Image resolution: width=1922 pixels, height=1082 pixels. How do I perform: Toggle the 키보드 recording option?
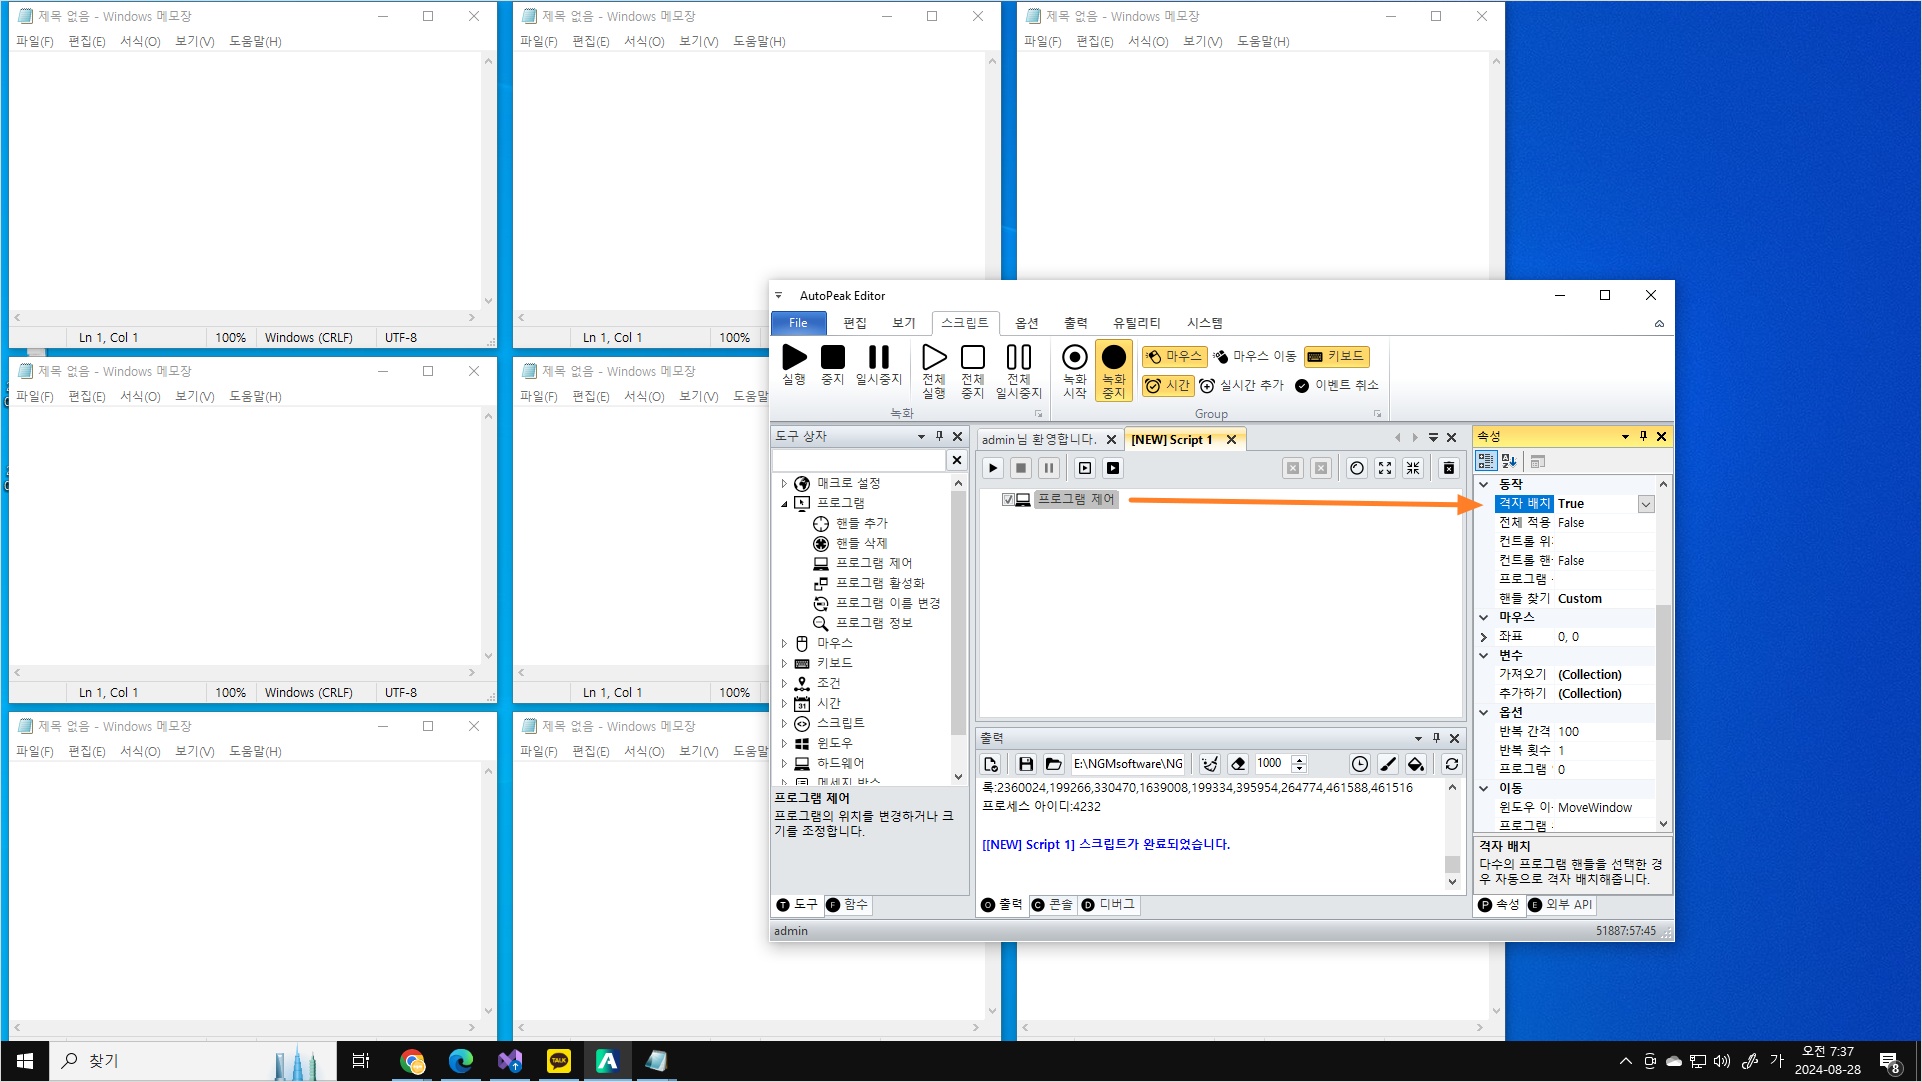click(x=1336, y=356)
